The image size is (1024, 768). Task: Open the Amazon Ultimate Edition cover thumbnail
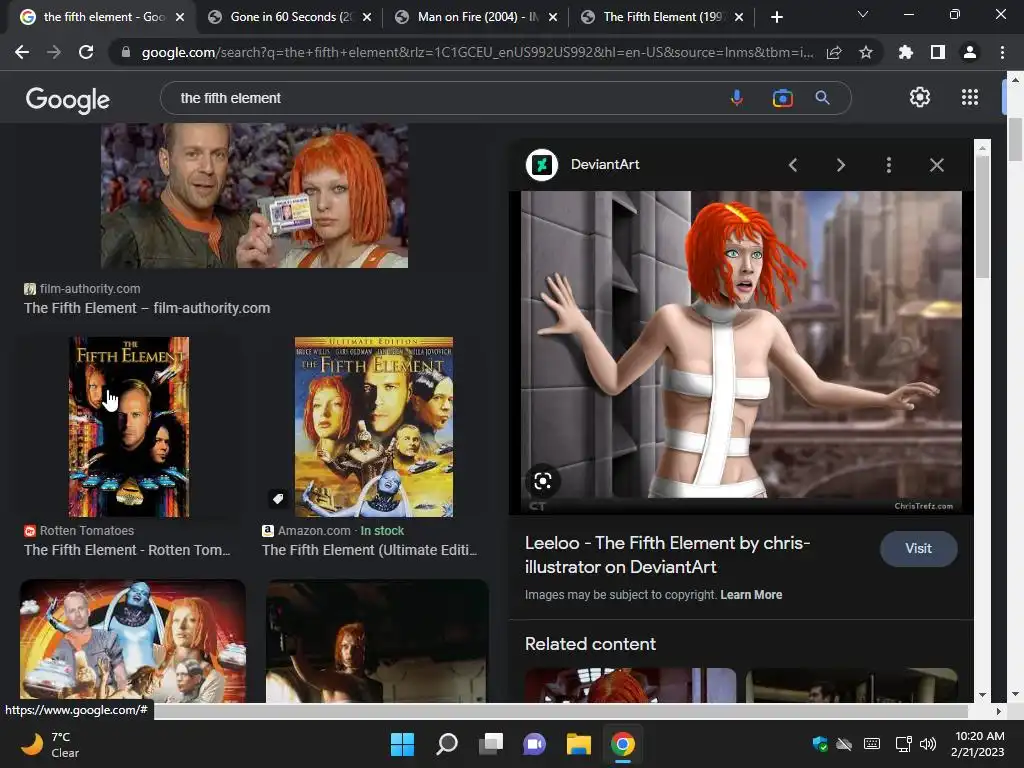coord(374,426)
